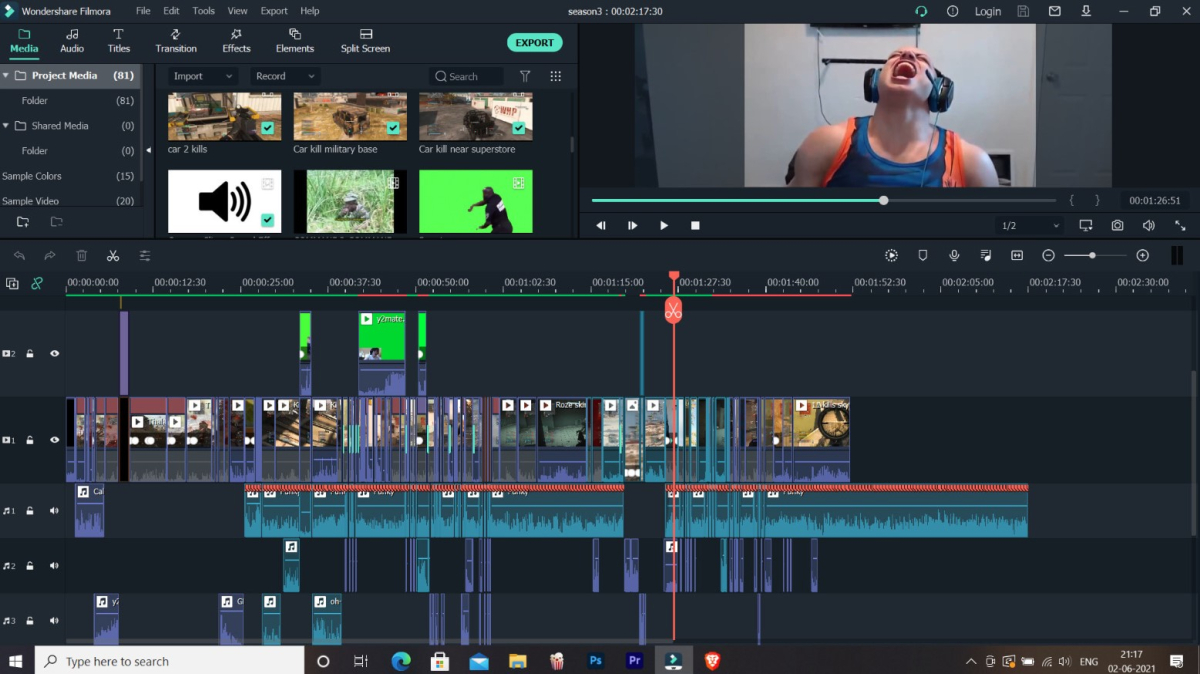Hide video track 2 with eye icon
Image resolution: width=1200 pixels, height=674 pixels.
(54, 353)
